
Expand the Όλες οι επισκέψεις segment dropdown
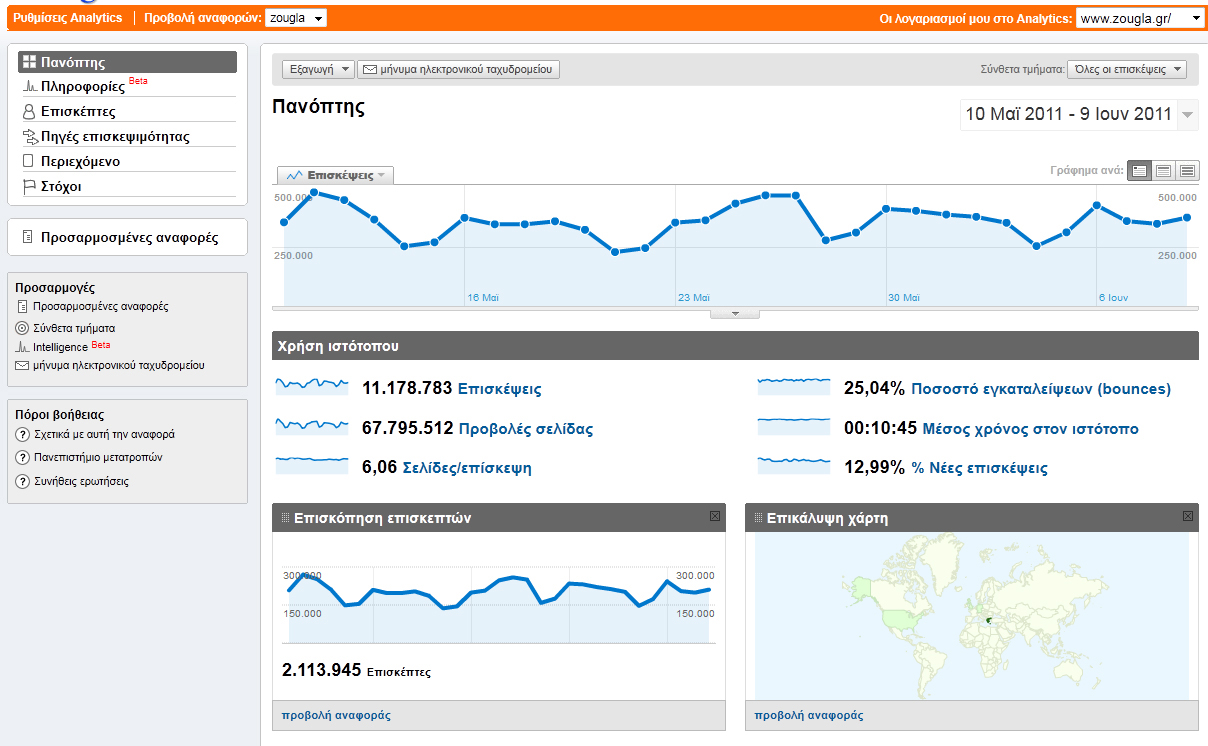(x=1126, y=69)
